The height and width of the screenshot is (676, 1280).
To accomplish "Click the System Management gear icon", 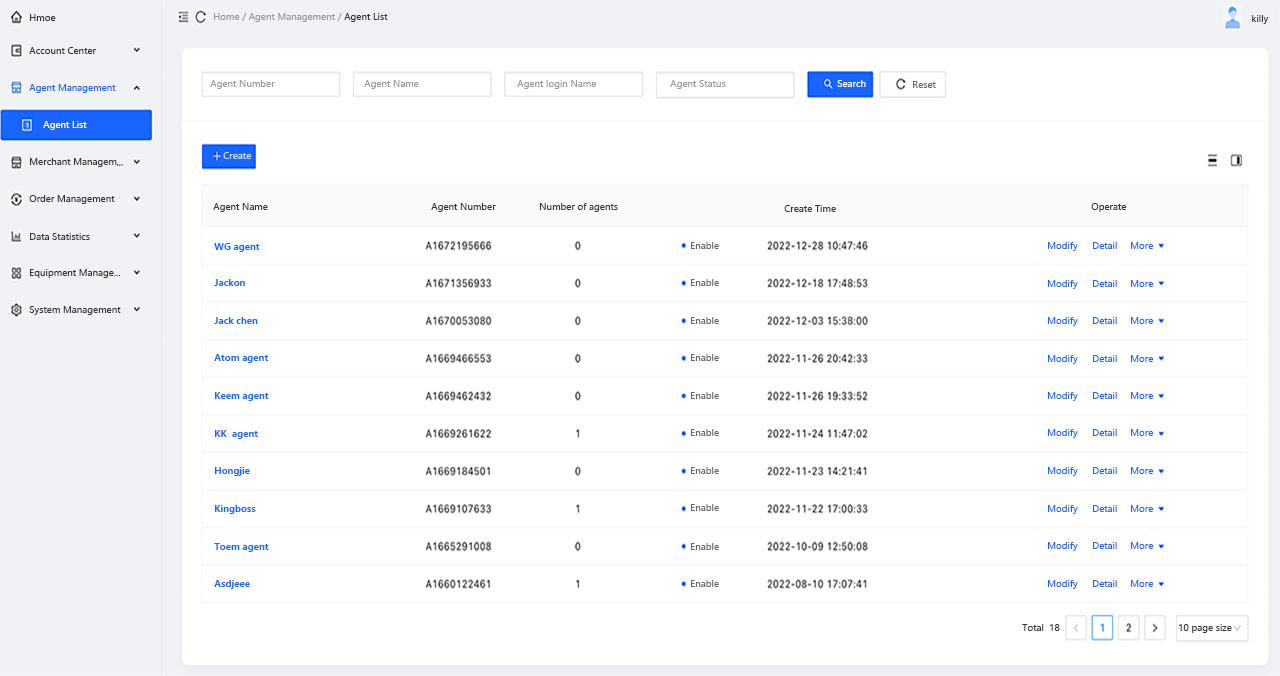I will 16,310.
